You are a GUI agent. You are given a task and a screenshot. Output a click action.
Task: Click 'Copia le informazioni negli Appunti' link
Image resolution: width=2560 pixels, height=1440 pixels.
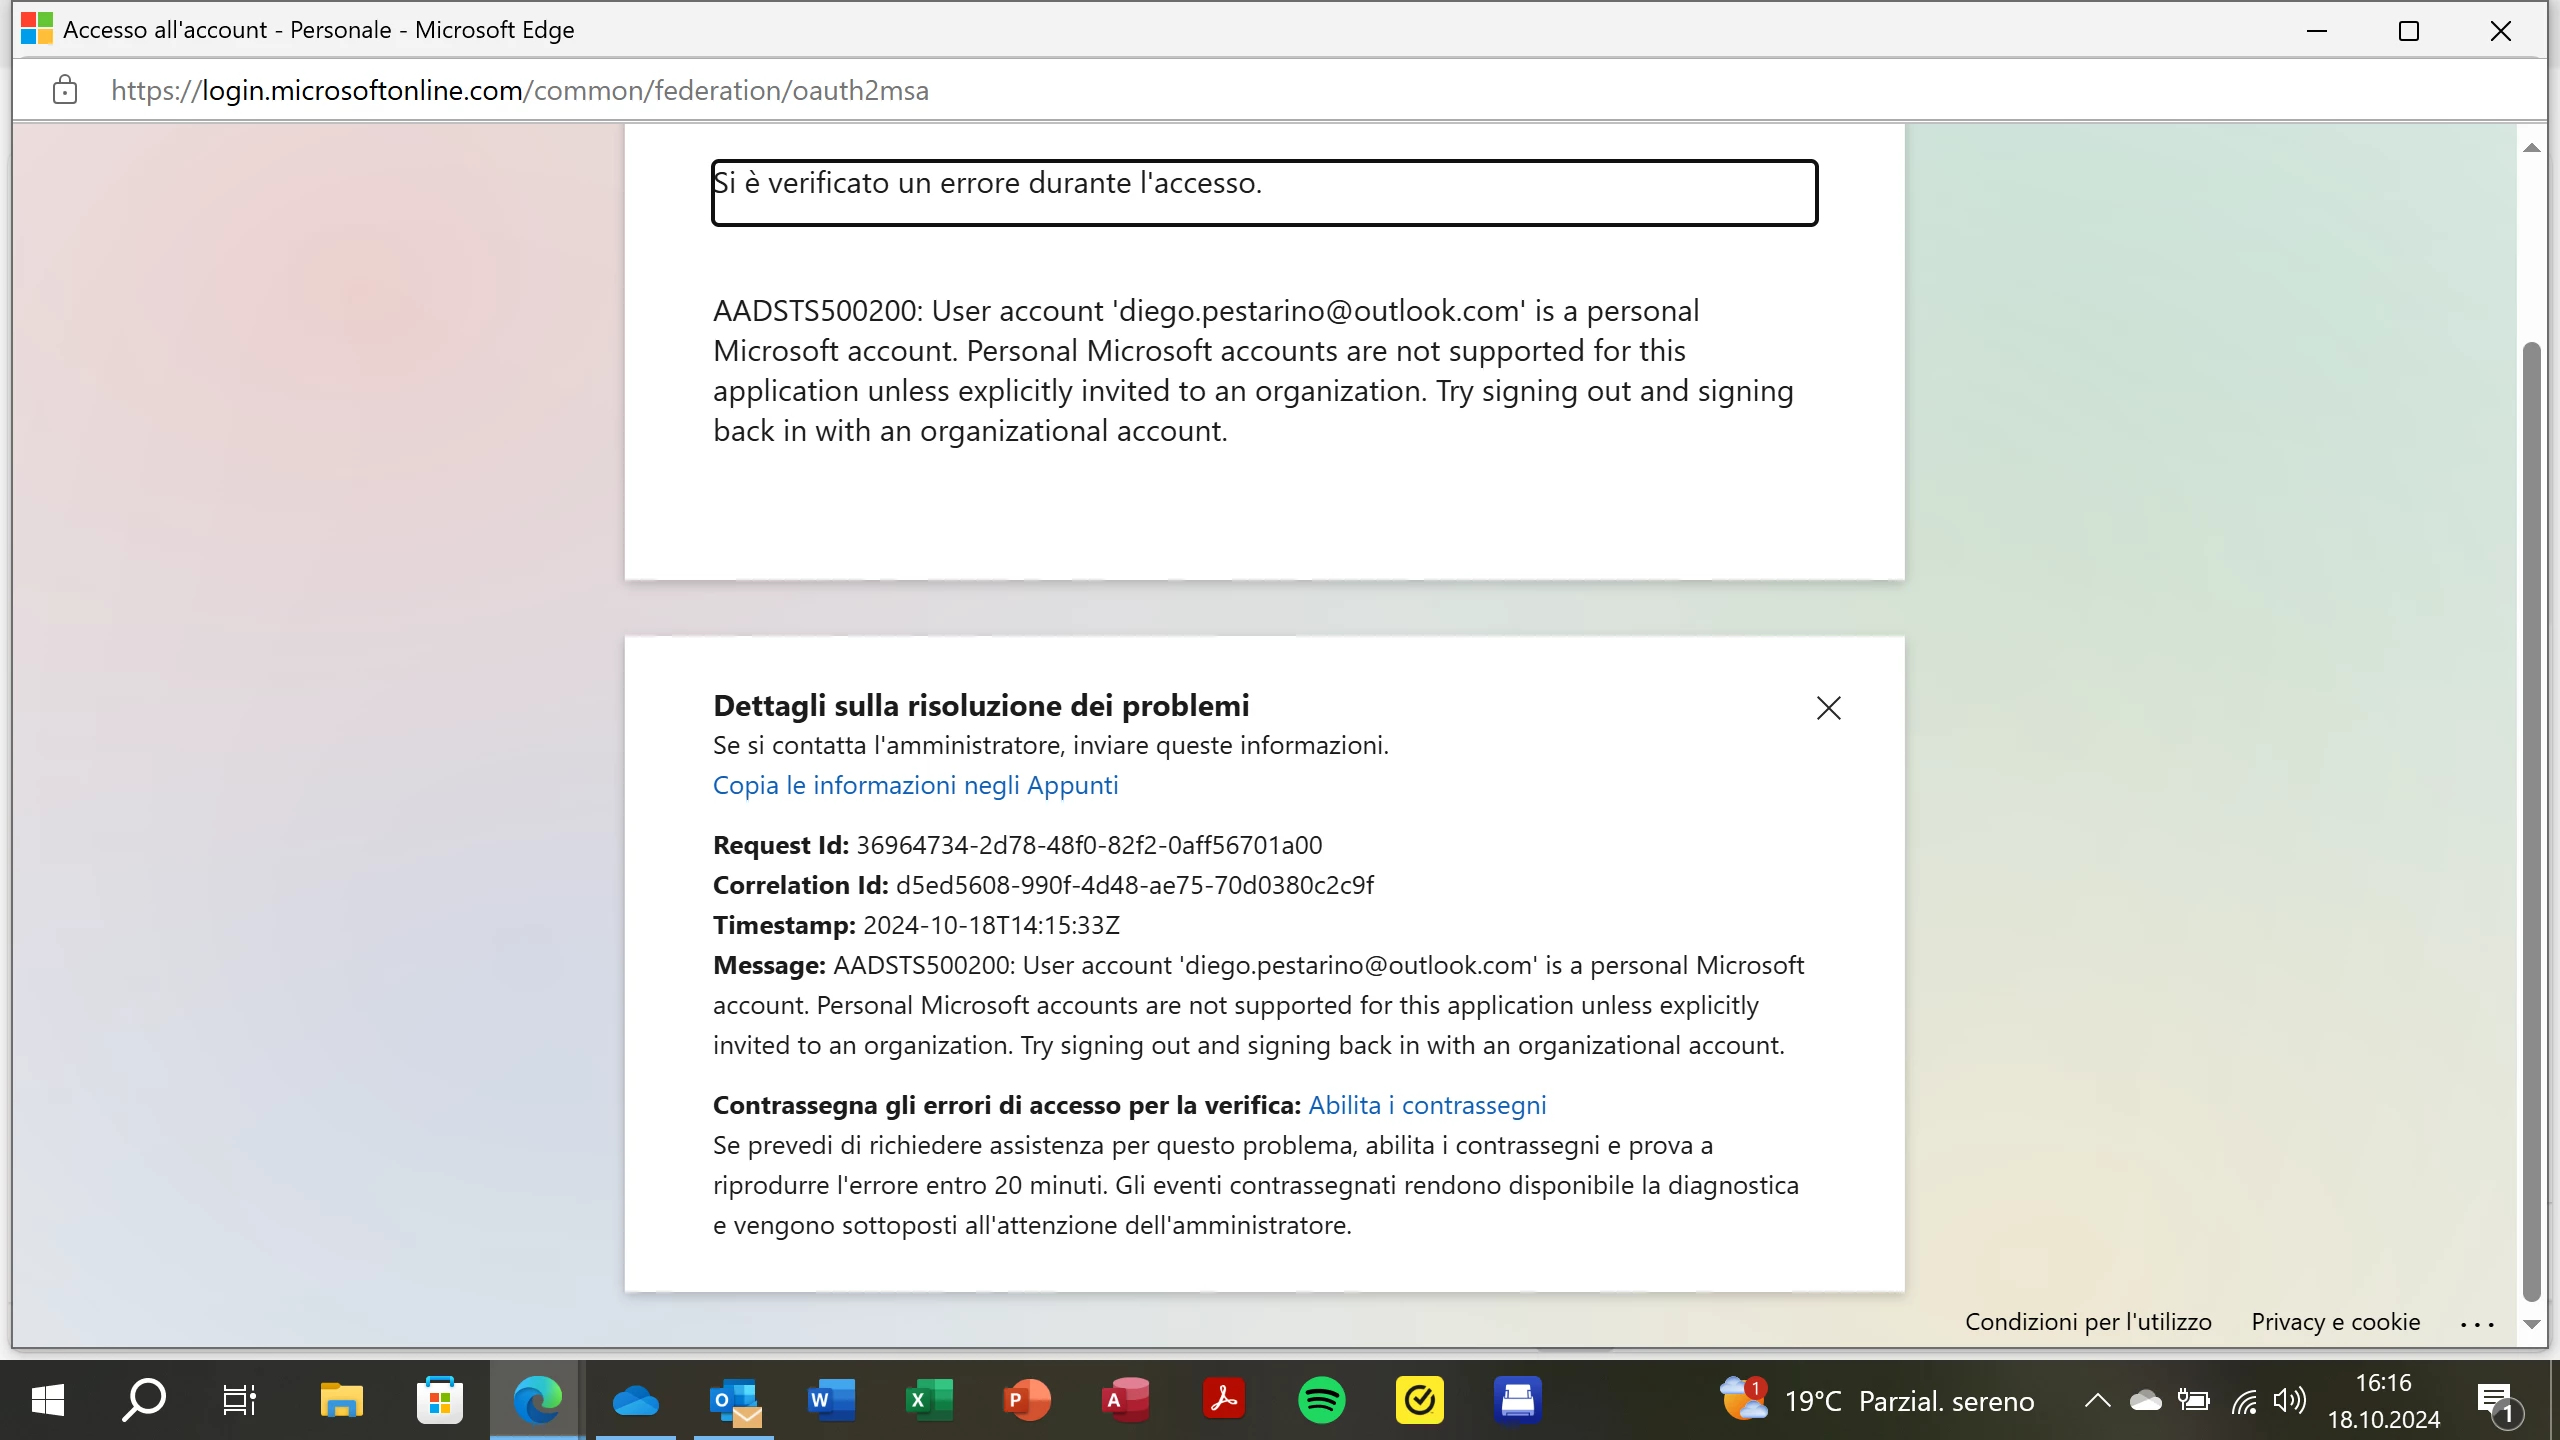pos(915,785)
